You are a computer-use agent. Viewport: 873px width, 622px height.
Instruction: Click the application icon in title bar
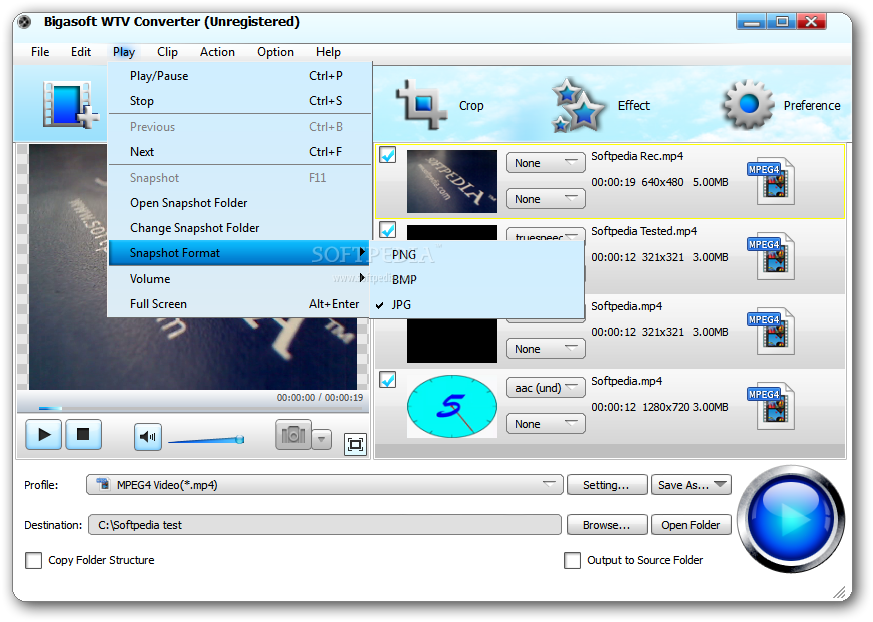click(24, 22)
